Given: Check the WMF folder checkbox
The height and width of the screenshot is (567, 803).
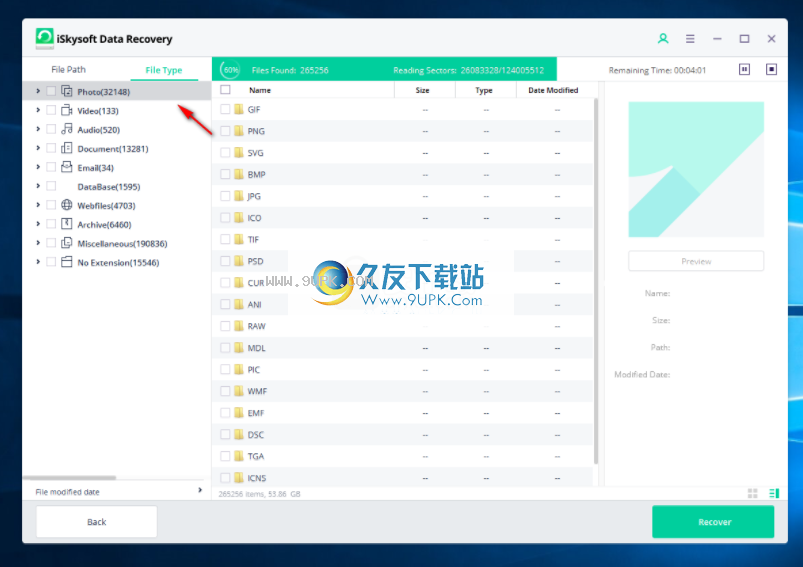Looking at the screenshot, I should [225, 391].
